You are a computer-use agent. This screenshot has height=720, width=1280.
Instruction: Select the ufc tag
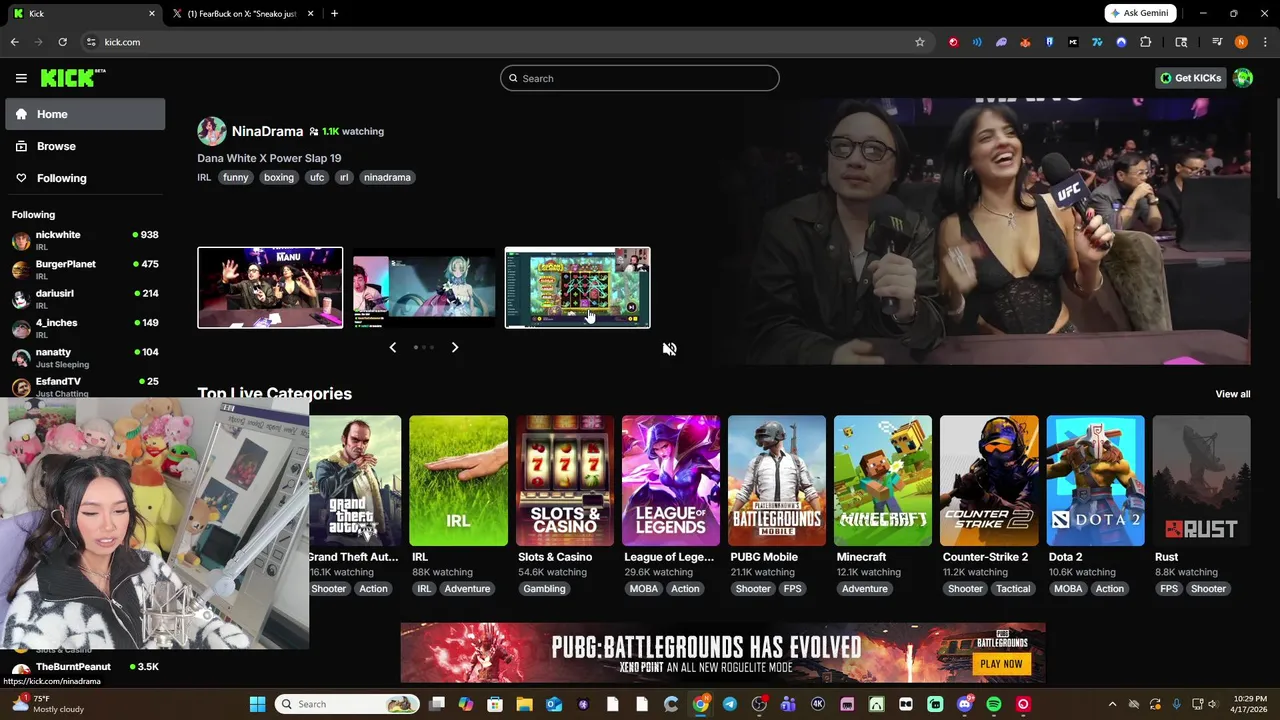(x=317, y=177)
